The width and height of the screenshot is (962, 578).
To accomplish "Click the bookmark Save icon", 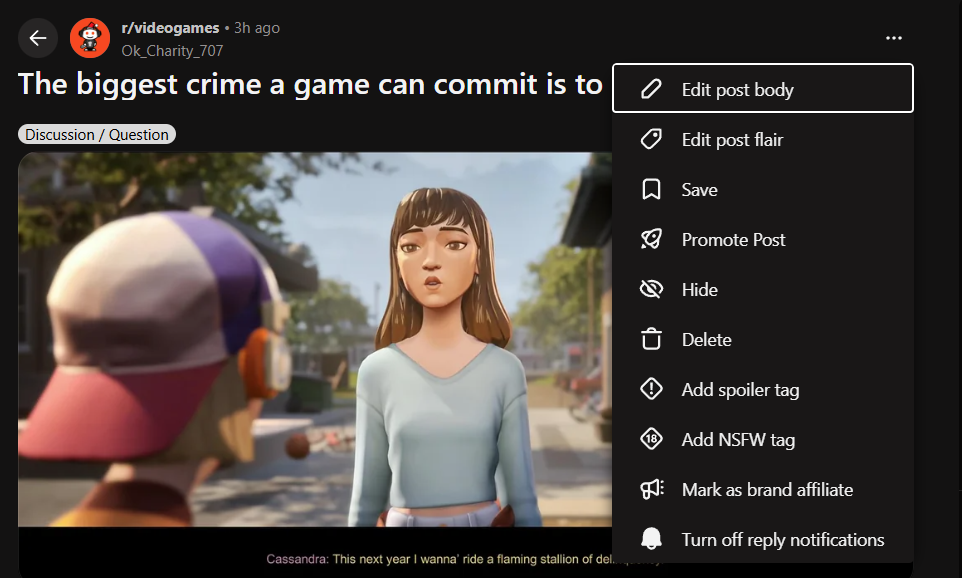I will [x=651, y=190].
